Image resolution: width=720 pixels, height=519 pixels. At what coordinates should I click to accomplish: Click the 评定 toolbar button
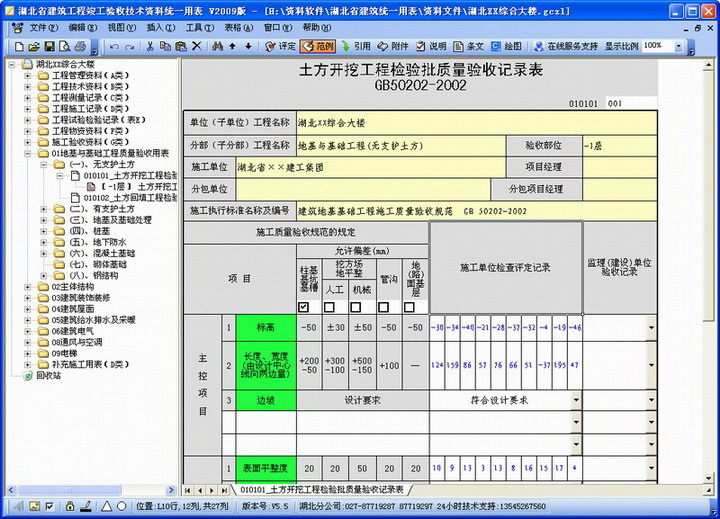click(281, 46)
